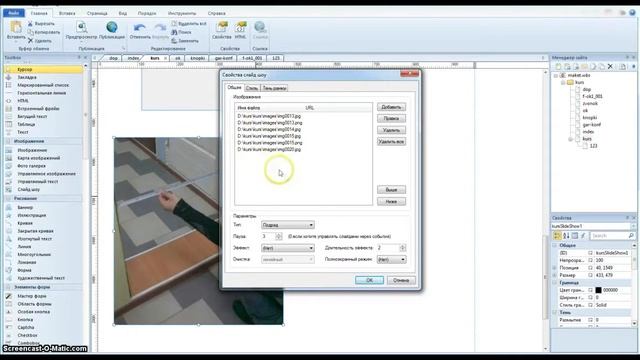Viewport: 640px width, 360px height.
Task: Click the Ниже (move down) button
Action: [391, 201]
